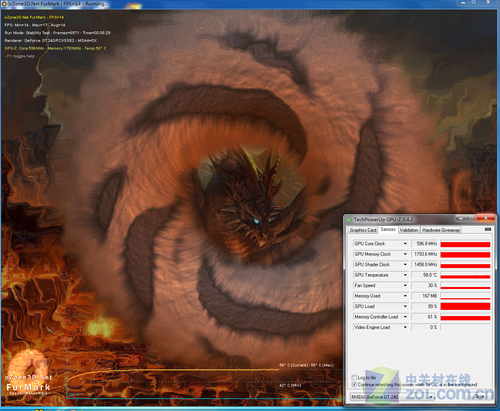Click the GPU-Z Close button
The width and height of the screenshot is (500, 411).
(479, 397)
